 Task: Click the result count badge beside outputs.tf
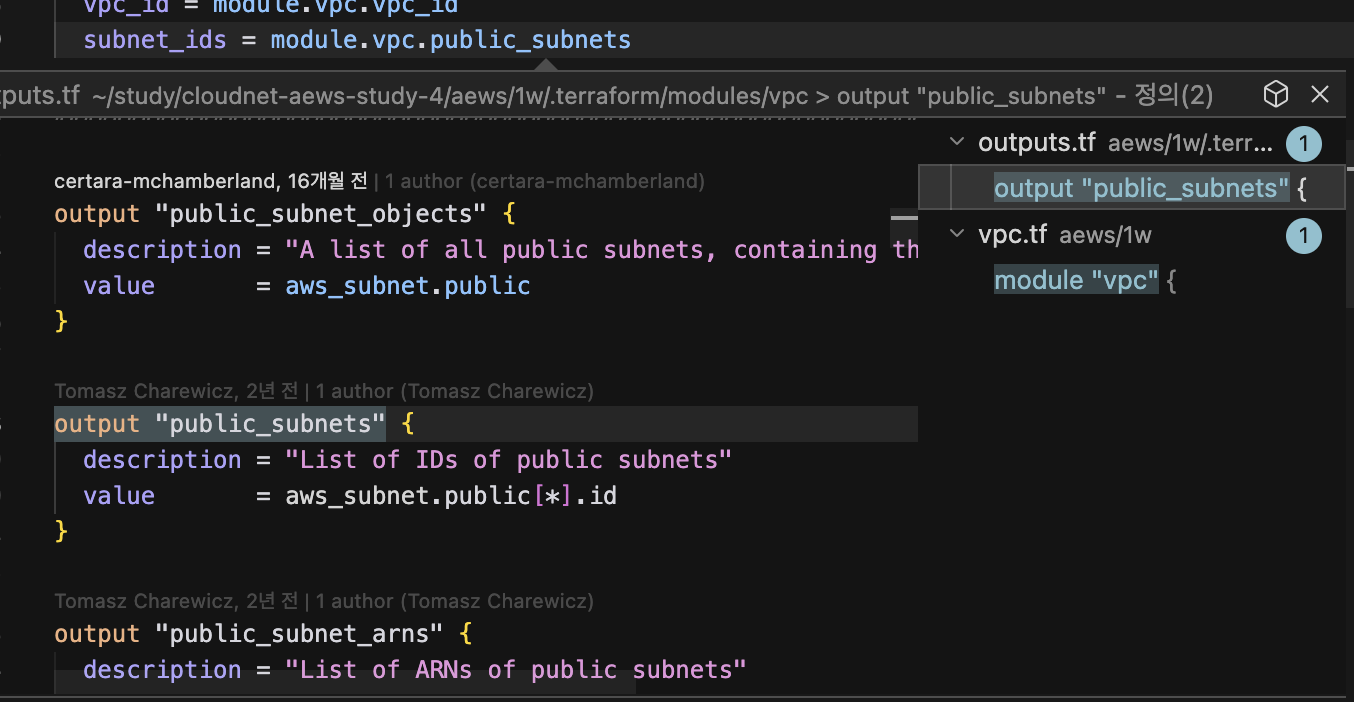click(1304, 143)
